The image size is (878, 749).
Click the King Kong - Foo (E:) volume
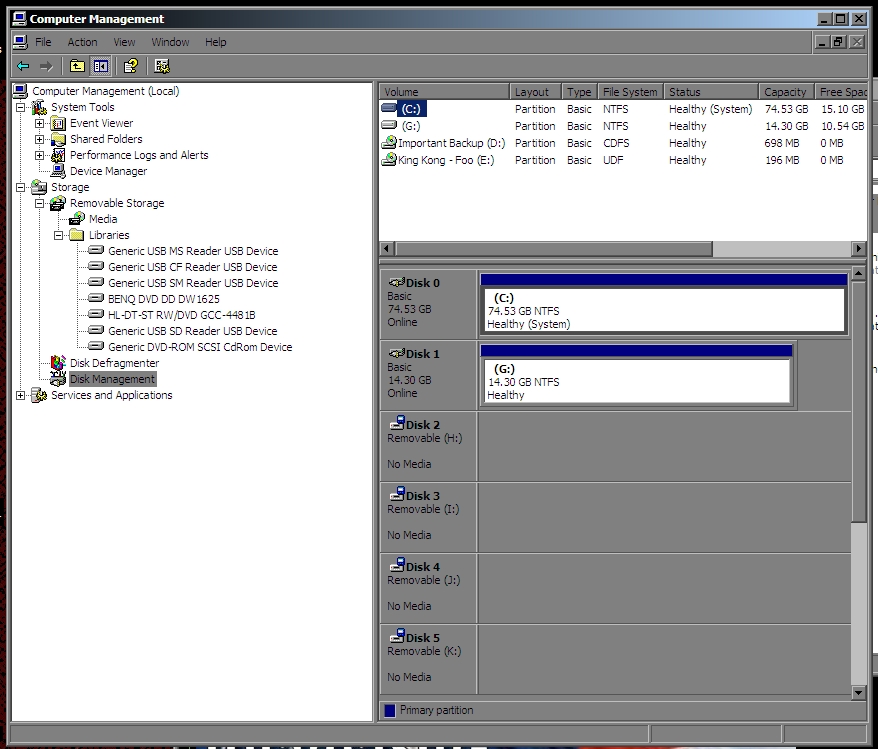pos(445,160)
